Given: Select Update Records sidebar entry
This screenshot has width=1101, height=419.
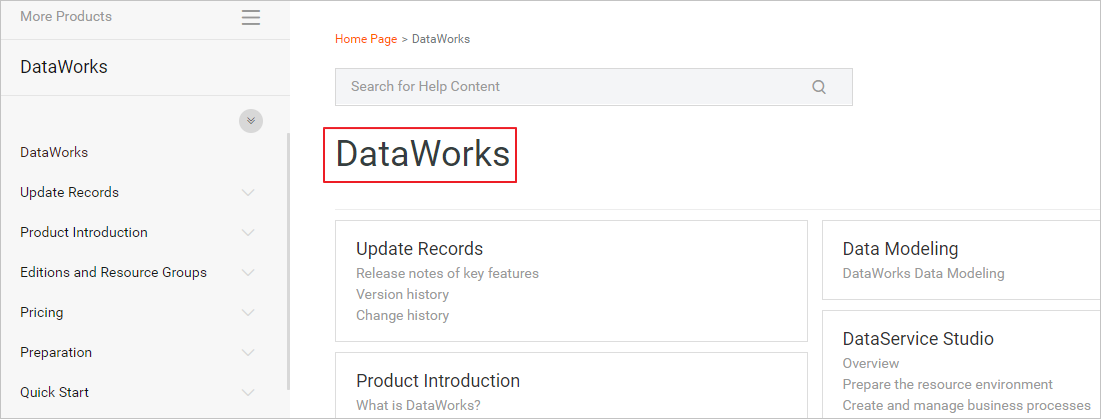Looking at the screenshot, I should pos(70,192).
